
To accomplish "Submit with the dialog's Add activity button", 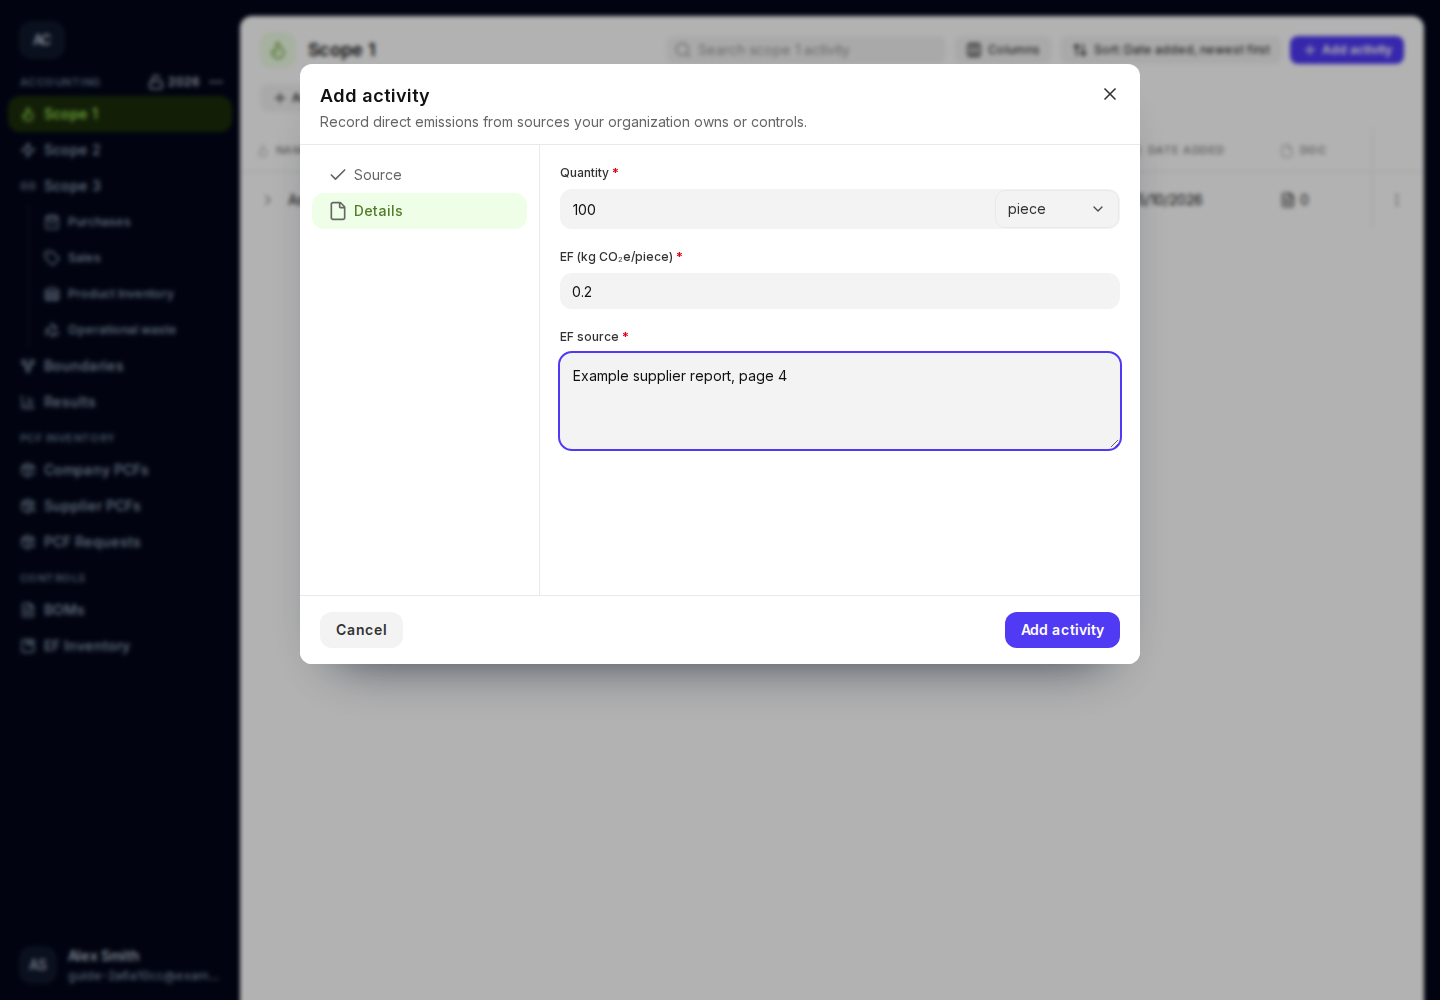I will (x=1062, y=630).
